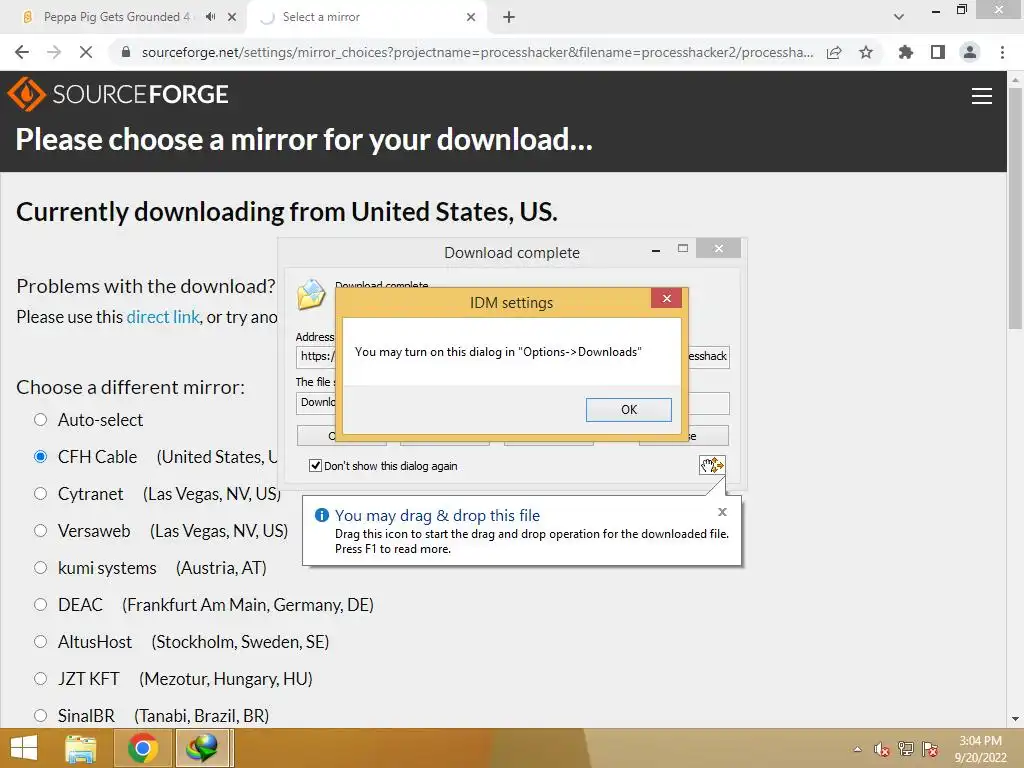Stop loading the page
This screenshot has height=768, width=1024.
86,52
